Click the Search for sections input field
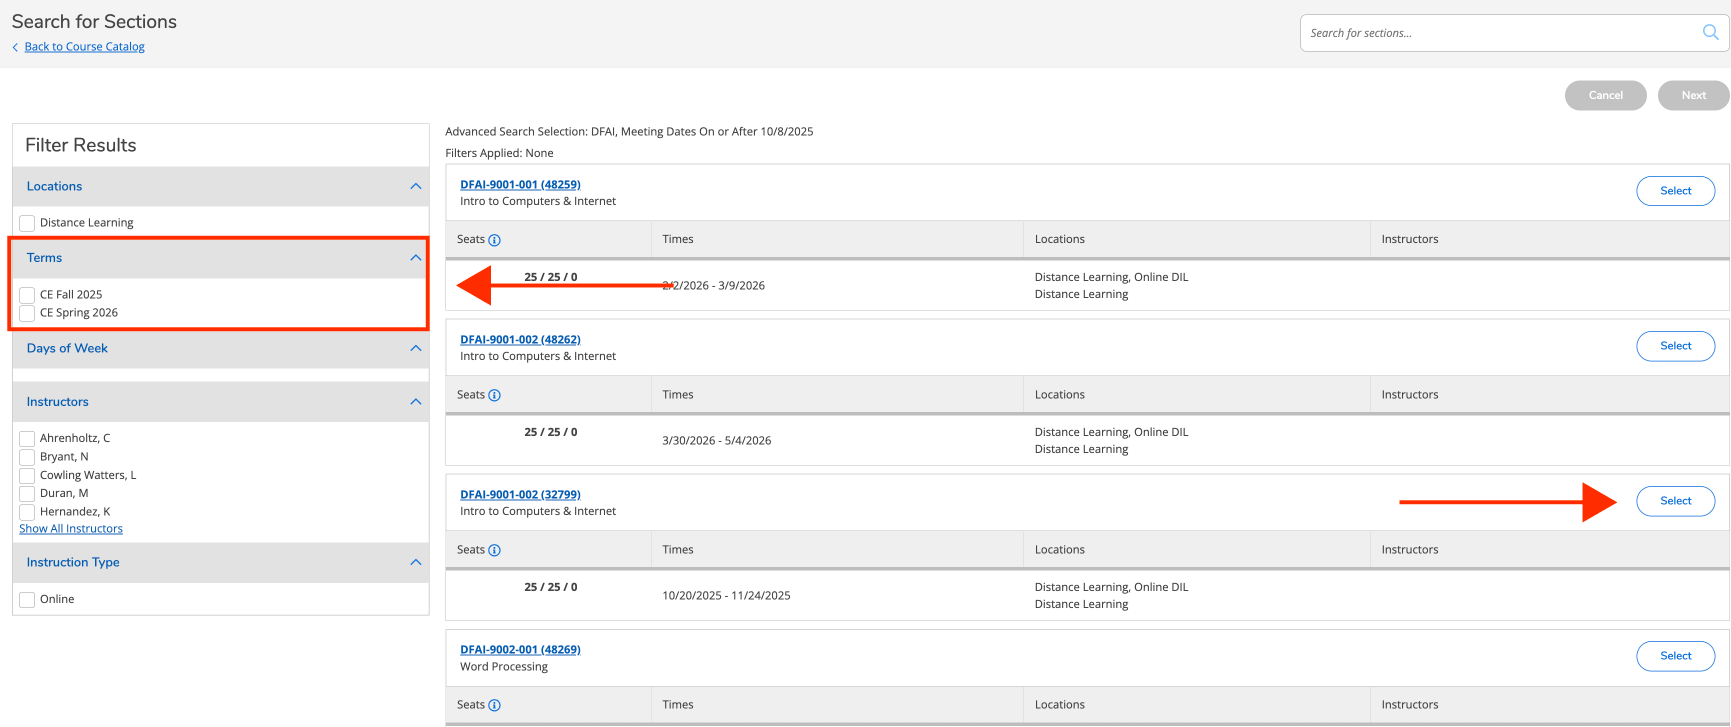Viewport: 1731px width, 727px height. 1500,33
